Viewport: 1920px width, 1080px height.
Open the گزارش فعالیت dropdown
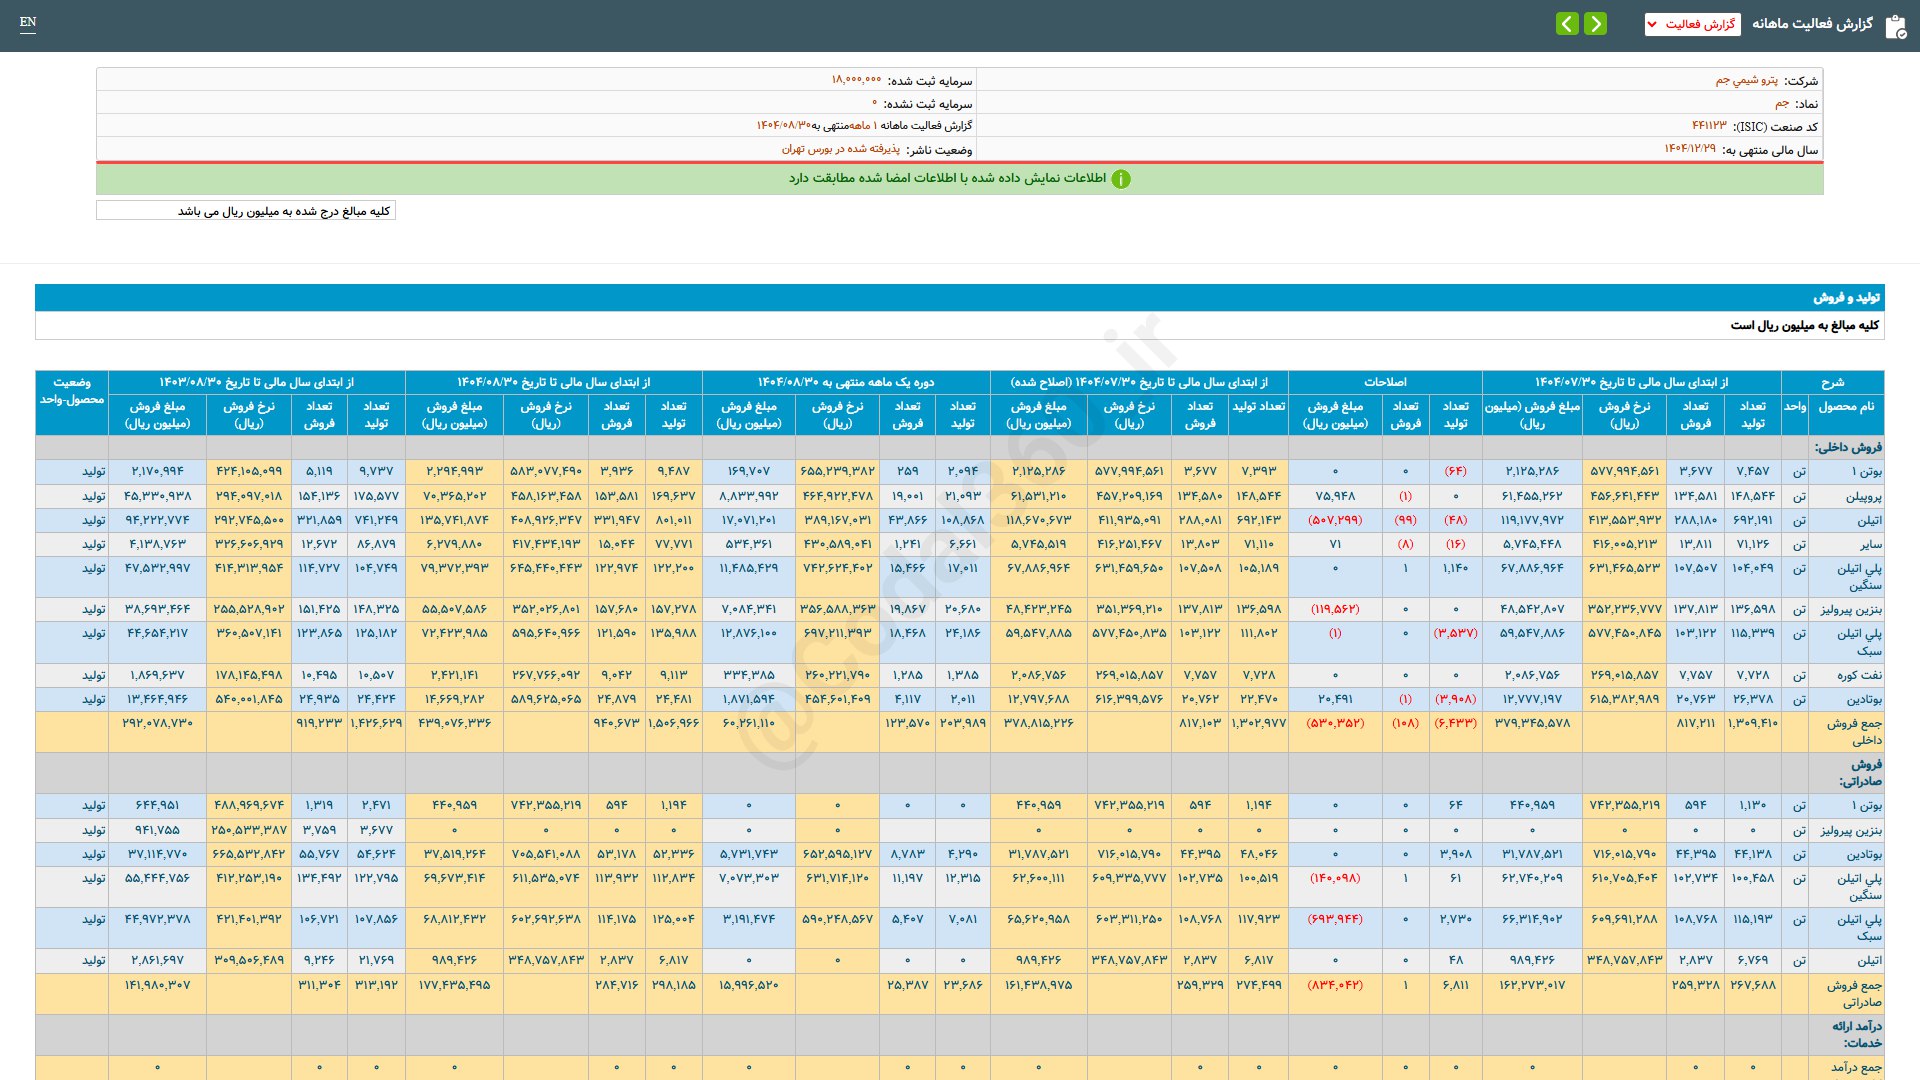tap(1692, 24)
